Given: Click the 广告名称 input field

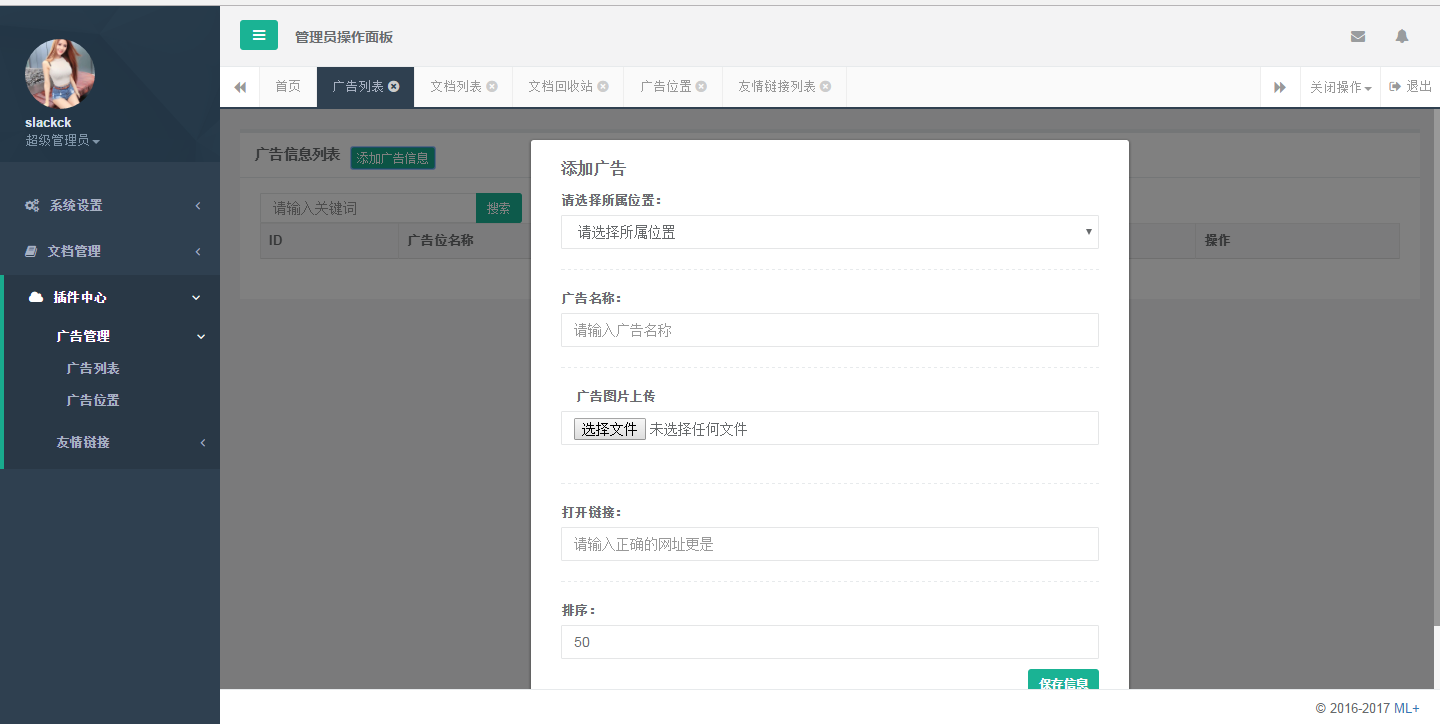Looking at the screenshot, I should (829, 330).
